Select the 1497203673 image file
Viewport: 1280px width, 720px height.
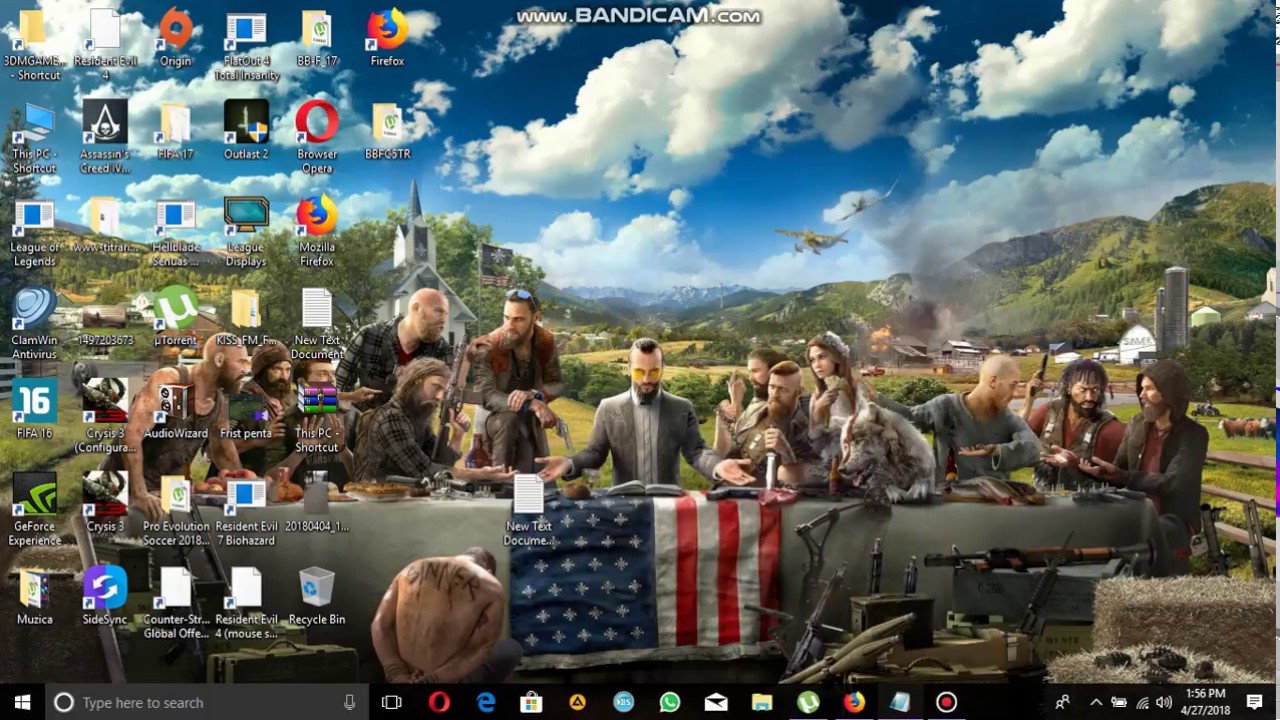[x=104, y=324]
